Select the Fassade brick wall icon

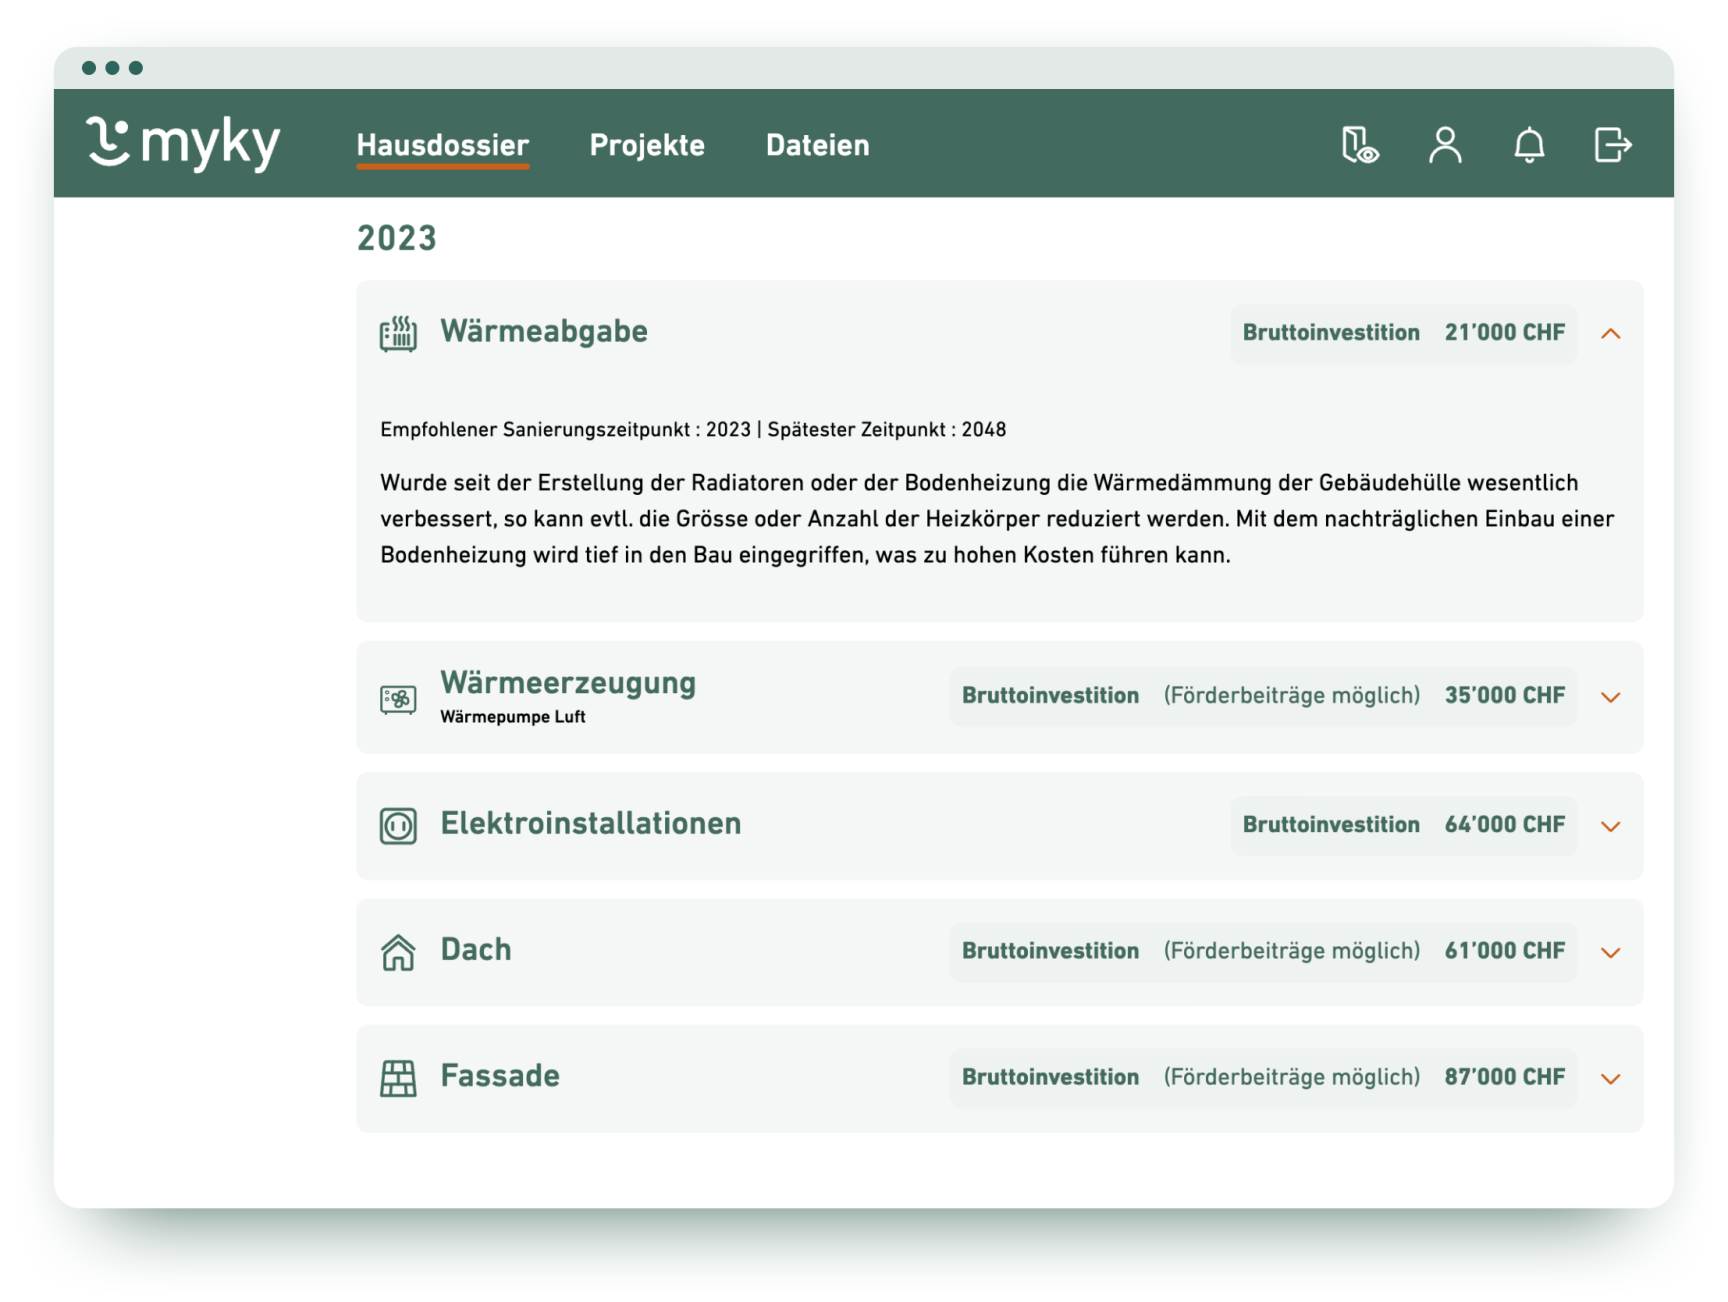(x=399, y=1078)
